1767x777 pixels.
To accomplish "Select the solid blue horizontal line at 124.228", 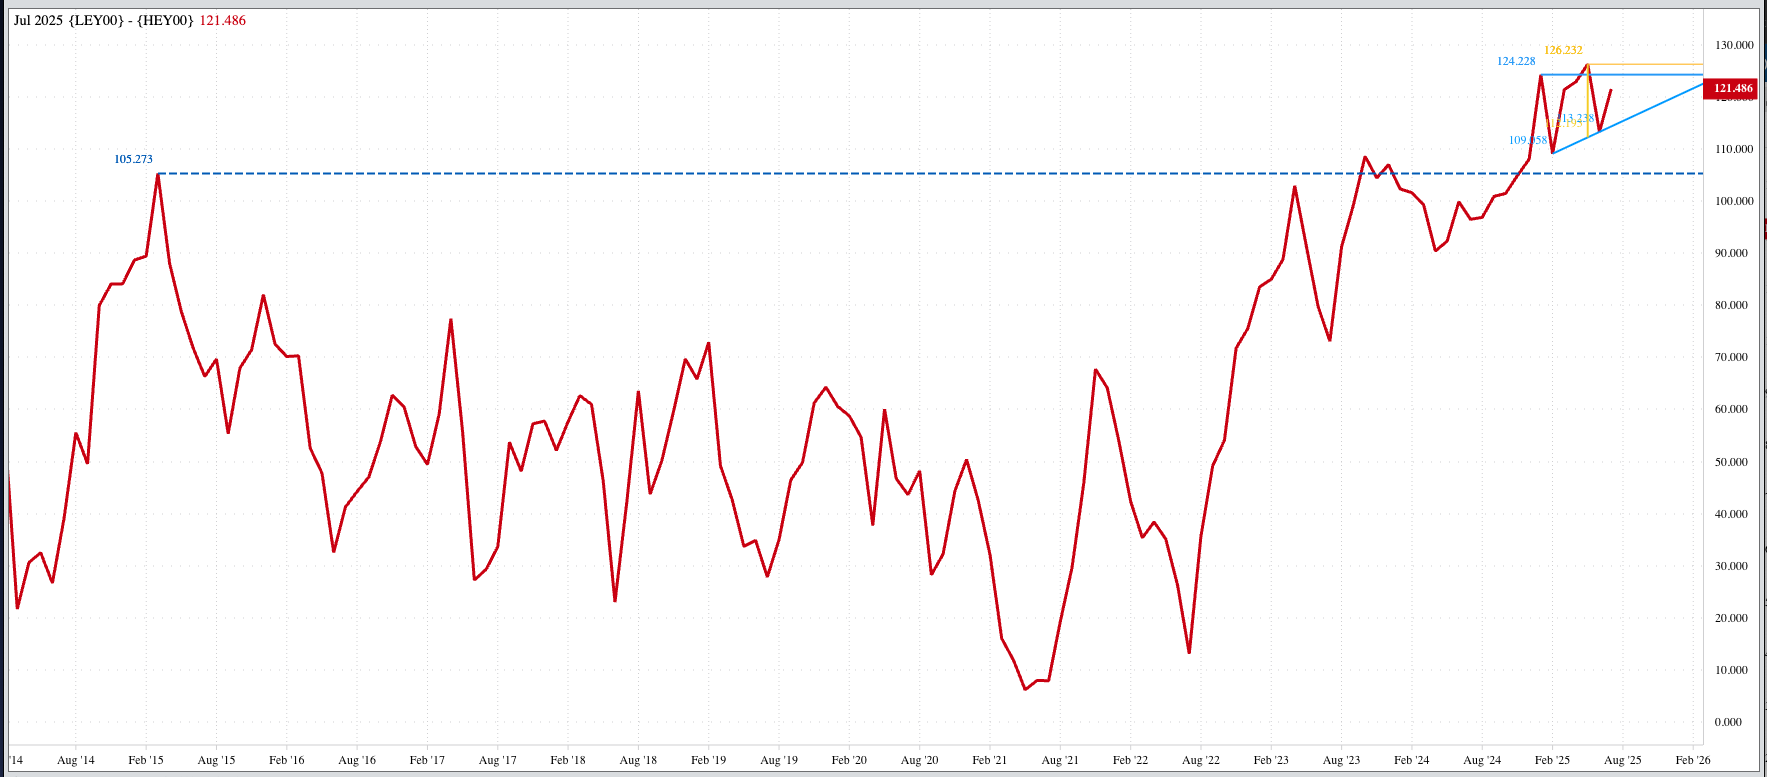I will 1650,75.
